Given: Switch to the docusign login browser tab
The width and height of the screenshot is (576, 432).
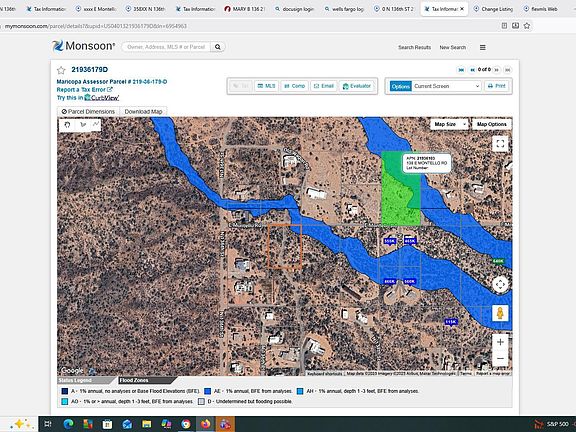Looking at the screenshot, I should pos(294,9).
